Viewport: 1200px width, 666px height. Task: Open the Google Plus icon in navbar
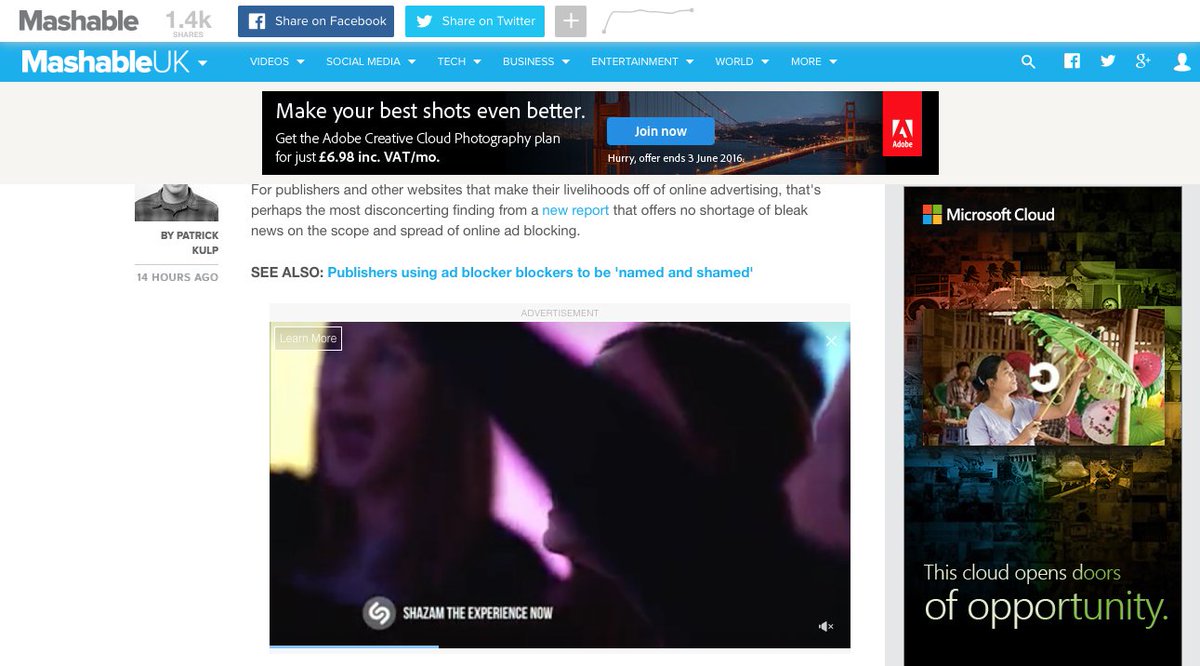coord(1144,61)
